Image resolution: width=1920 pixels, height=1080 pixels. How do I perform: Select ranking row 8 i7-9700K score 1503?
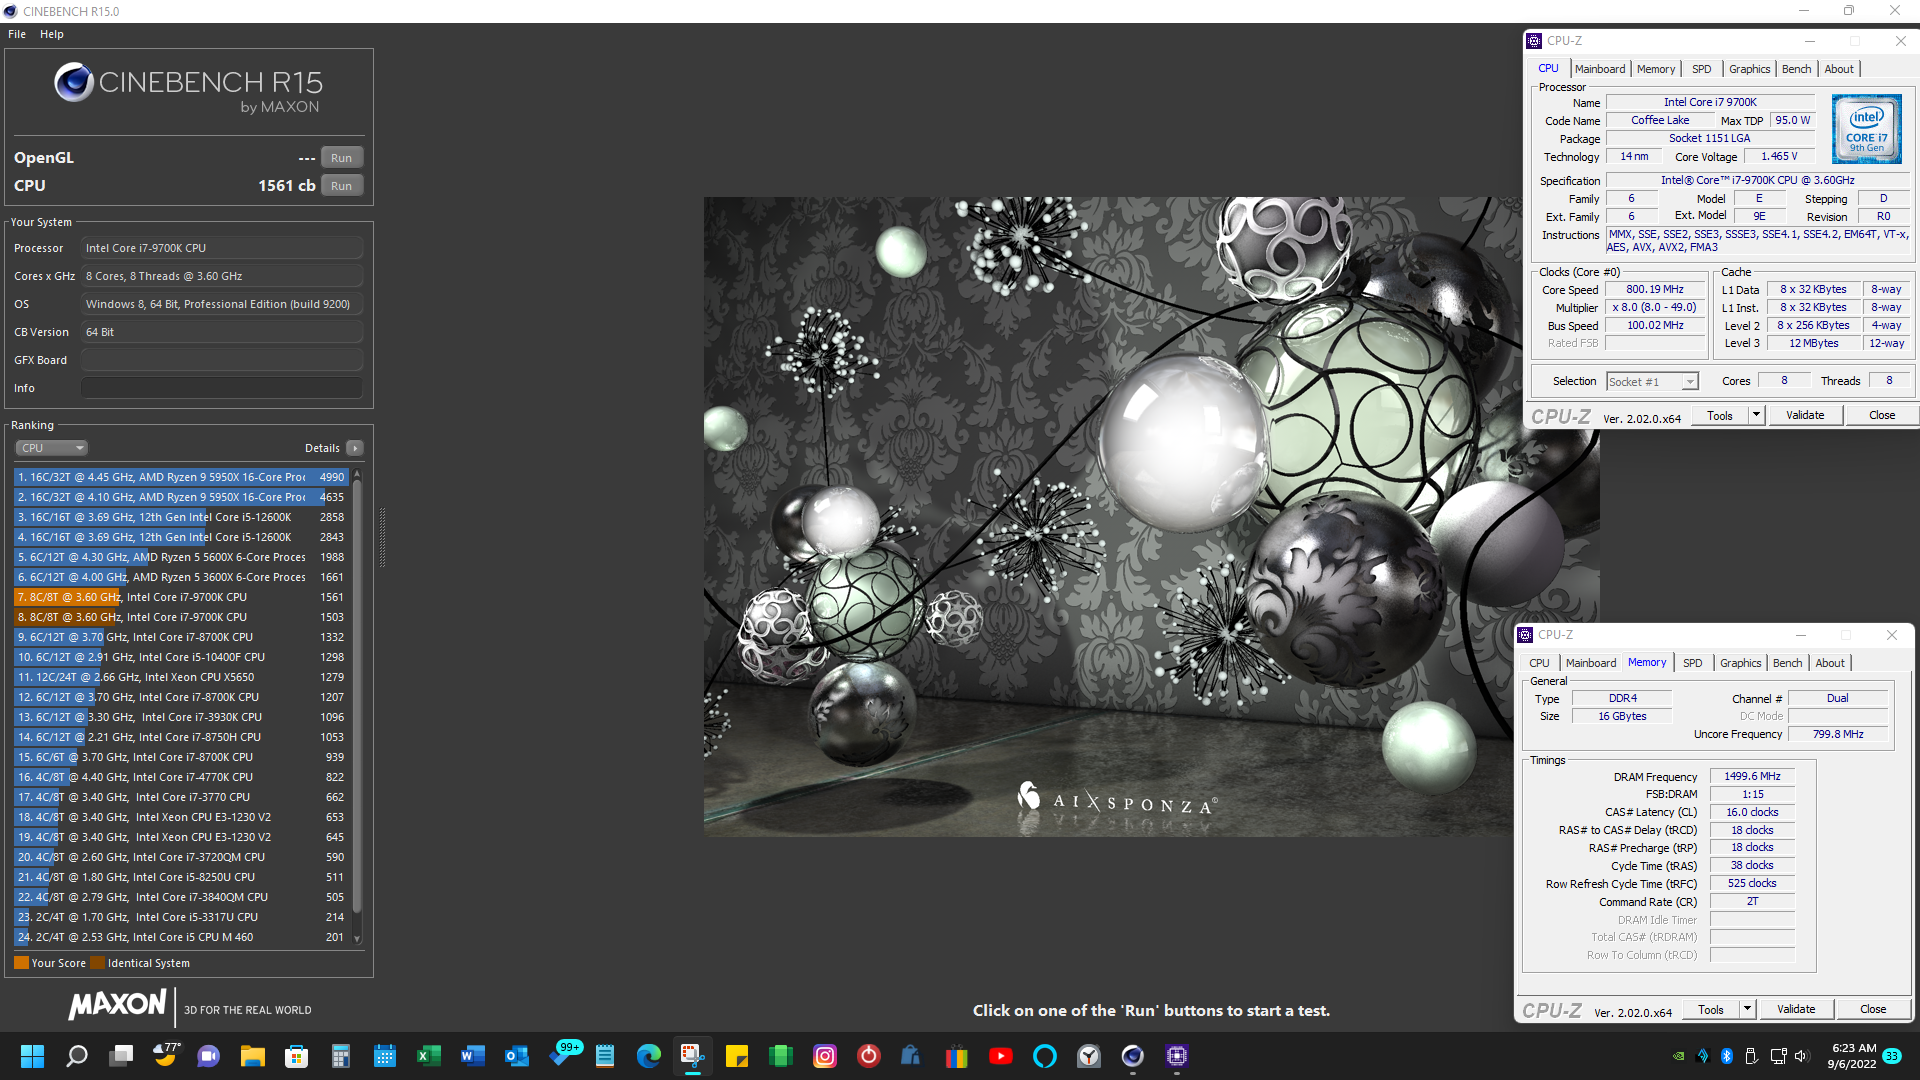pos(181,617)
